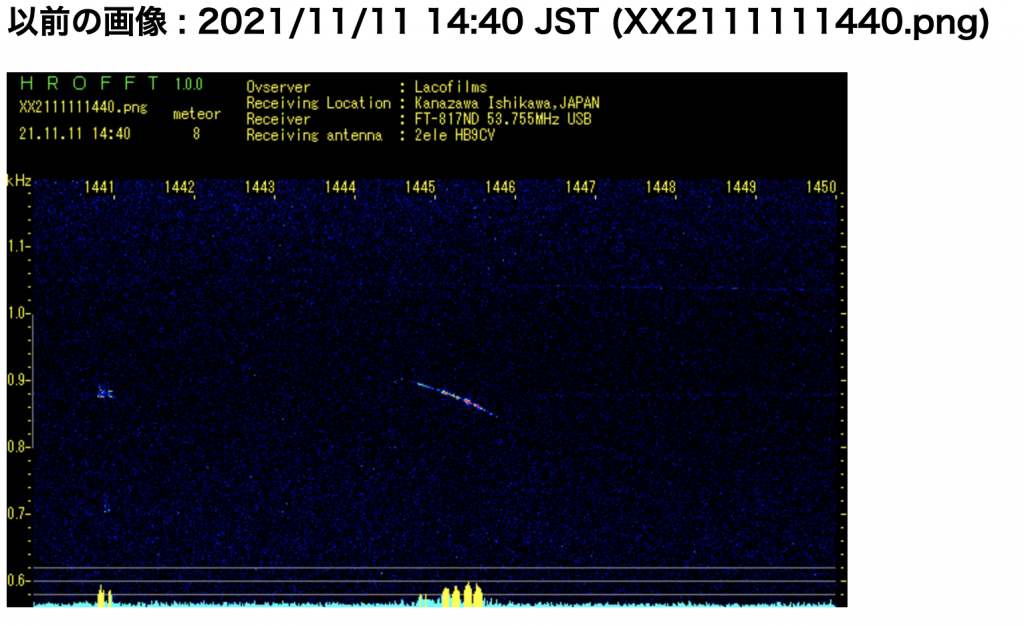
Task: Click the 'Receiver' label
Action: [278, 119]
